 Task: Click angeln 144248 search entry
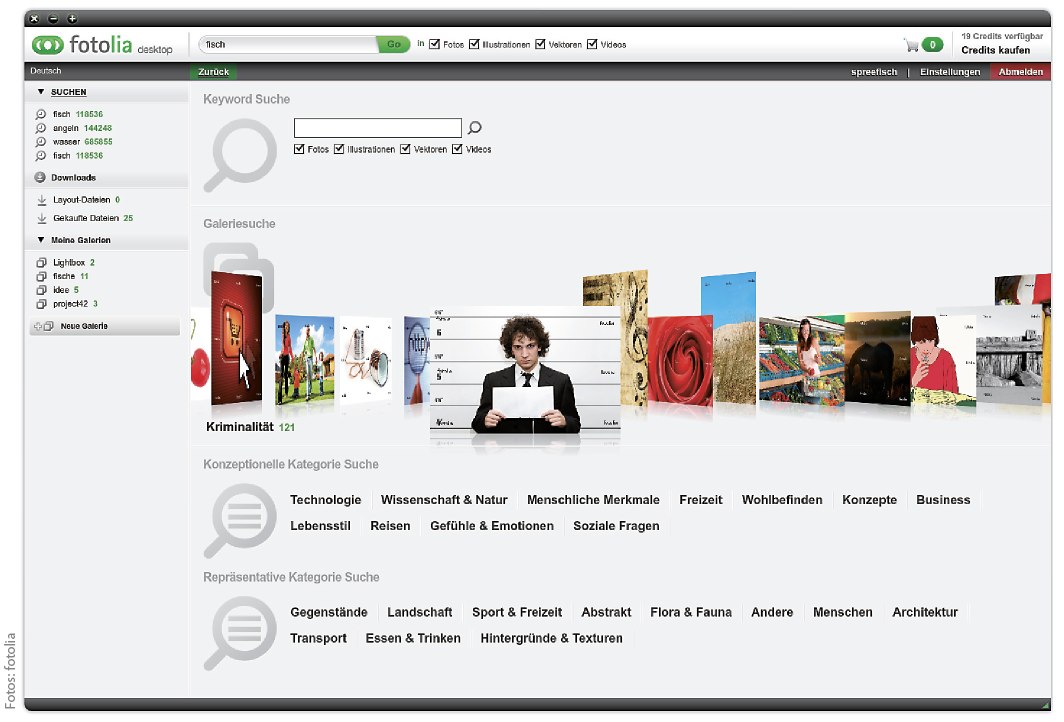(82, 128)
